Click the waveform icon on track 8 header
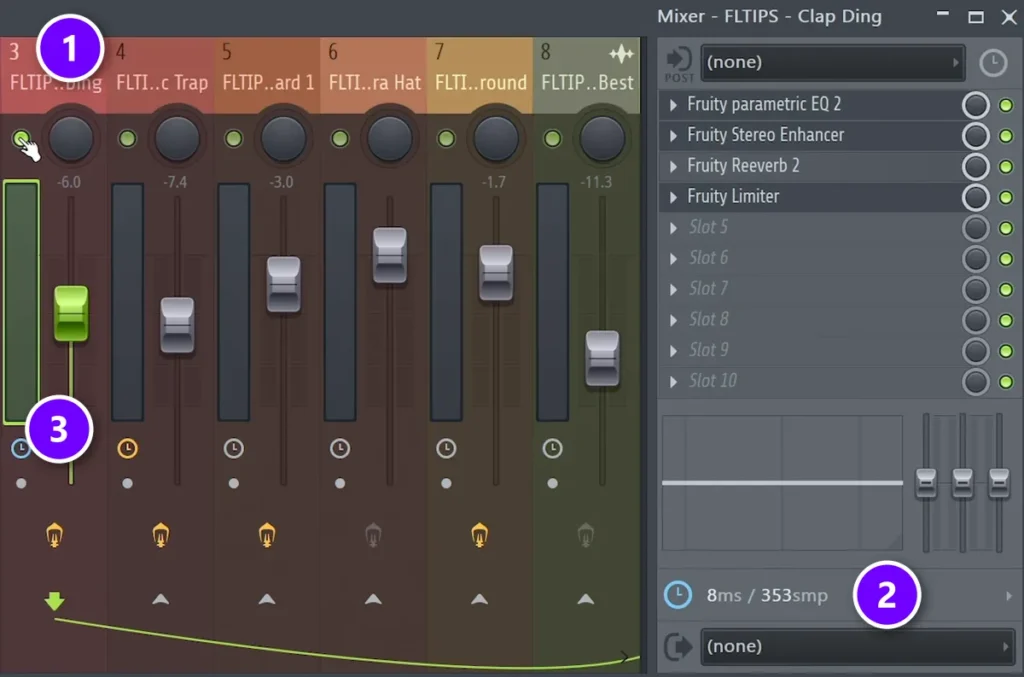This screenshot has width=1024, height=677. point(621,54)
